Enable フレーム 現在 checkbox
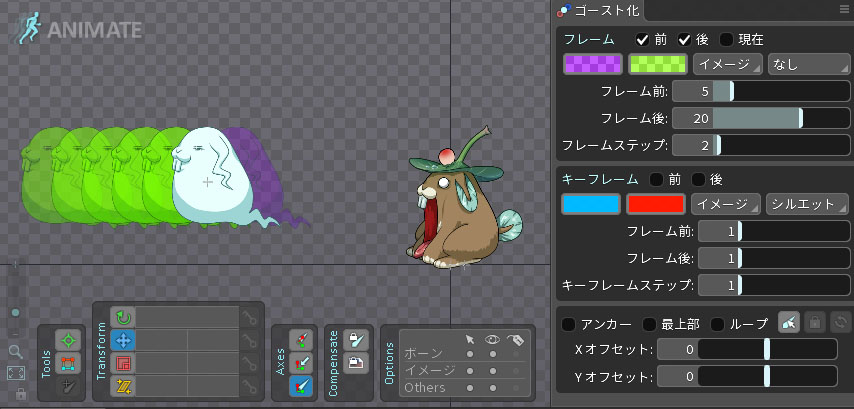The image size is (854, 409). tap(727, 39)
